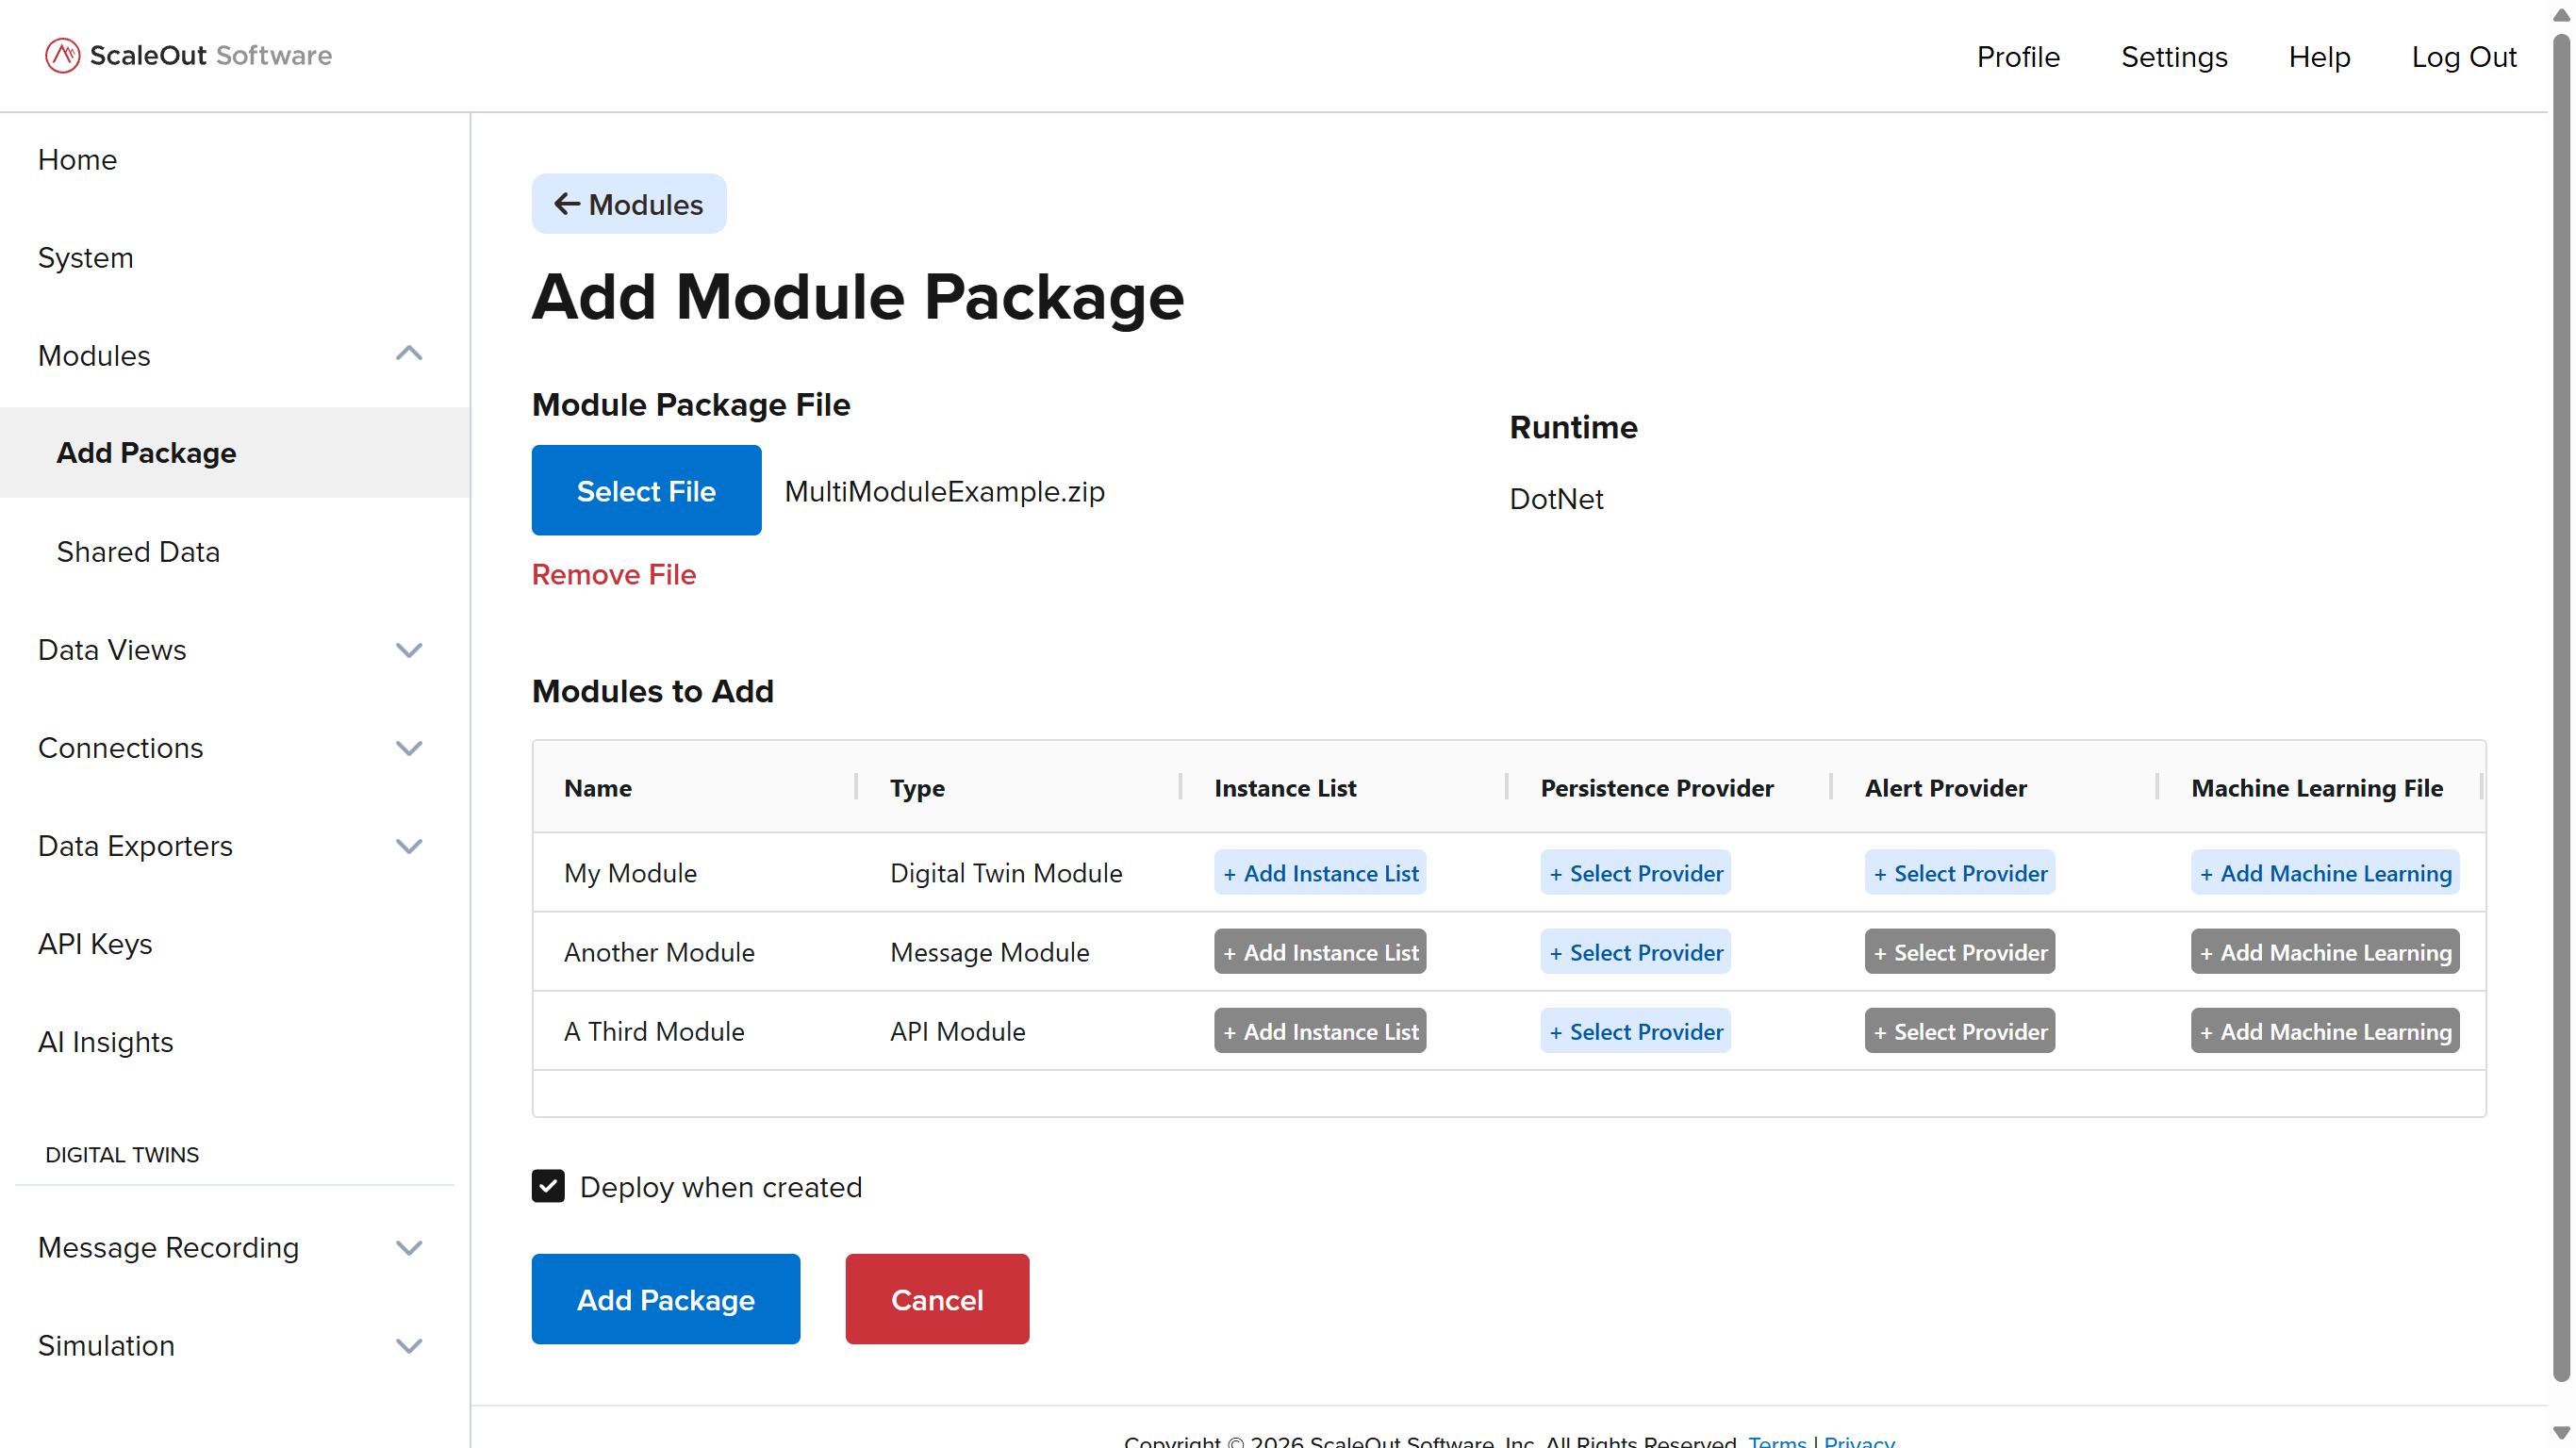This screenshot has height=1448, width=2576.
Task: Click the ScaleOut Software logo icon
Action: point(62,55)
